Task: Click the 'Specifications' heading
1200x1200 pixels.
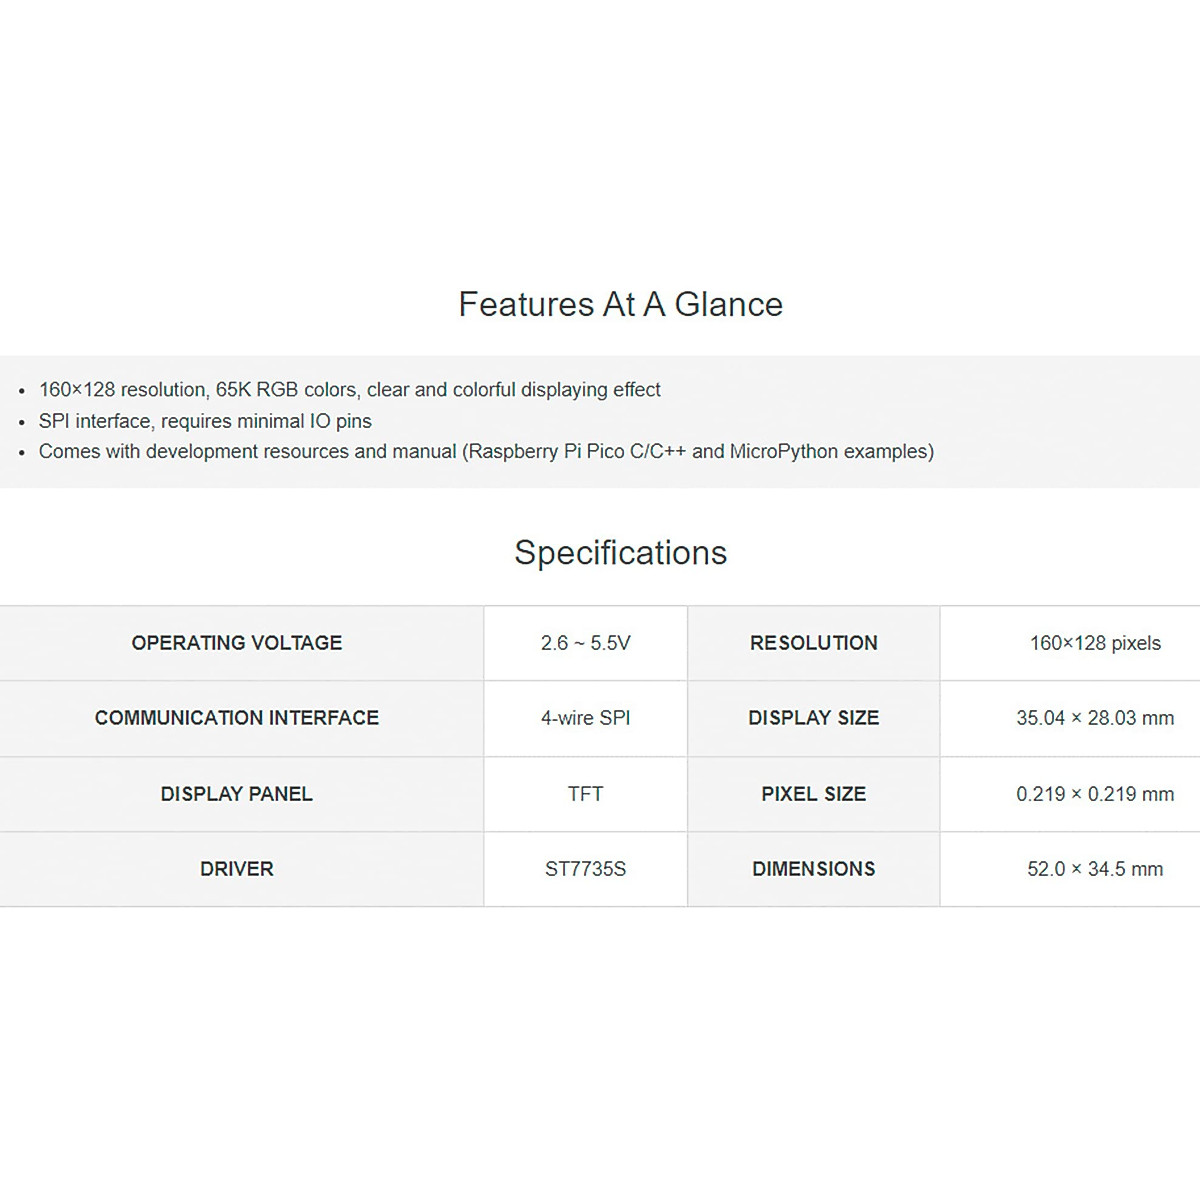Action: point(620,553)
